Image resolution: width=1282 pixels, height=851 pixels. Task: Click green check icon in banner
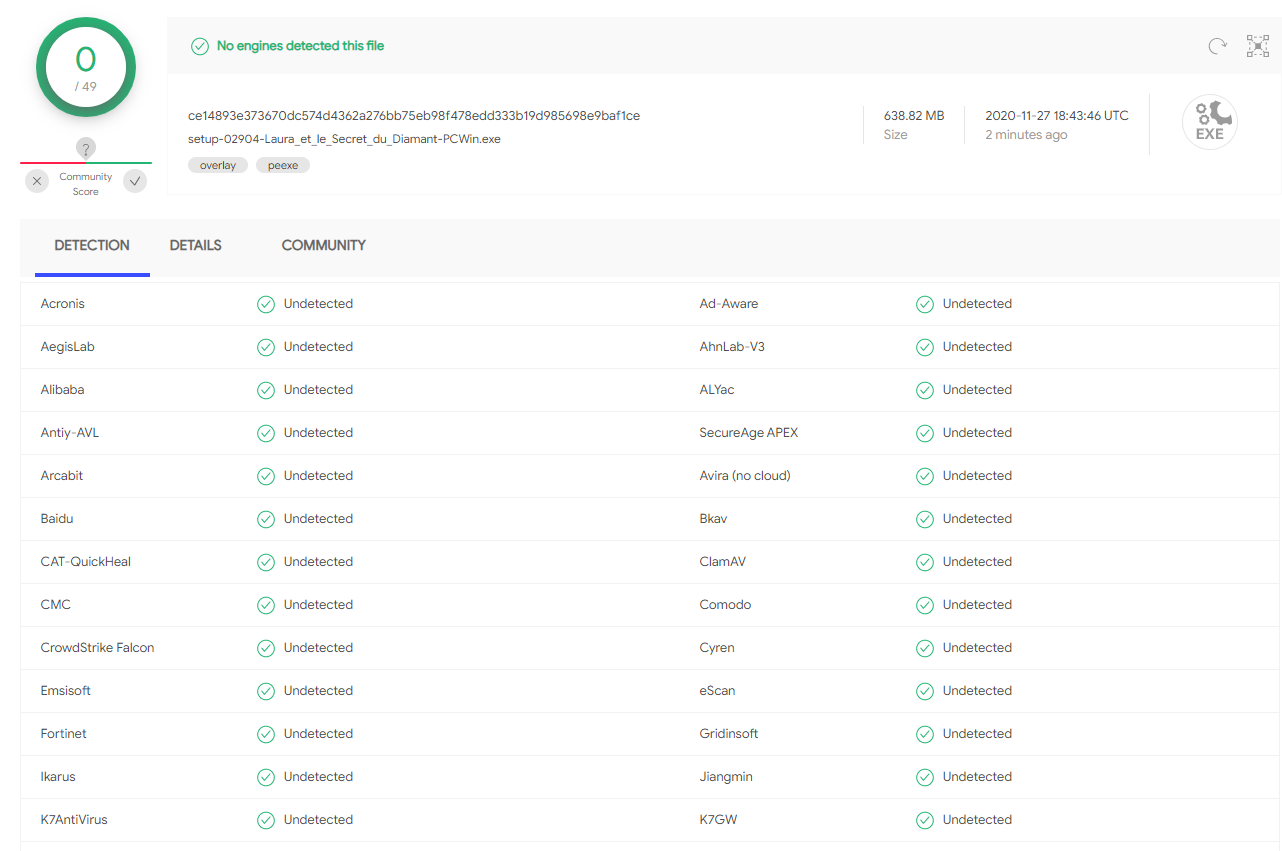[200, 46]
